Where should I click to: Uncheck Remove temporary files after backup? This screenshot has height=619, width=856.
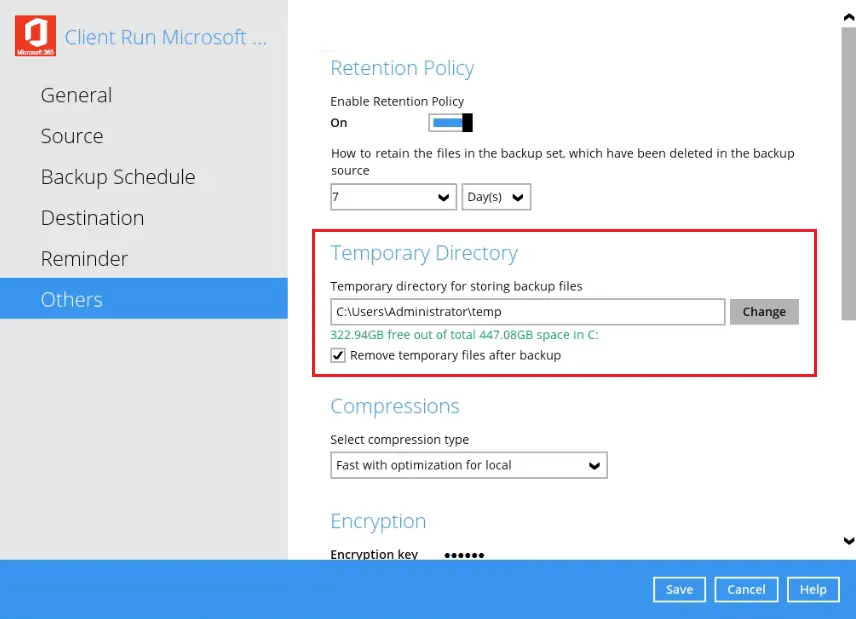(x=339, y=355)
